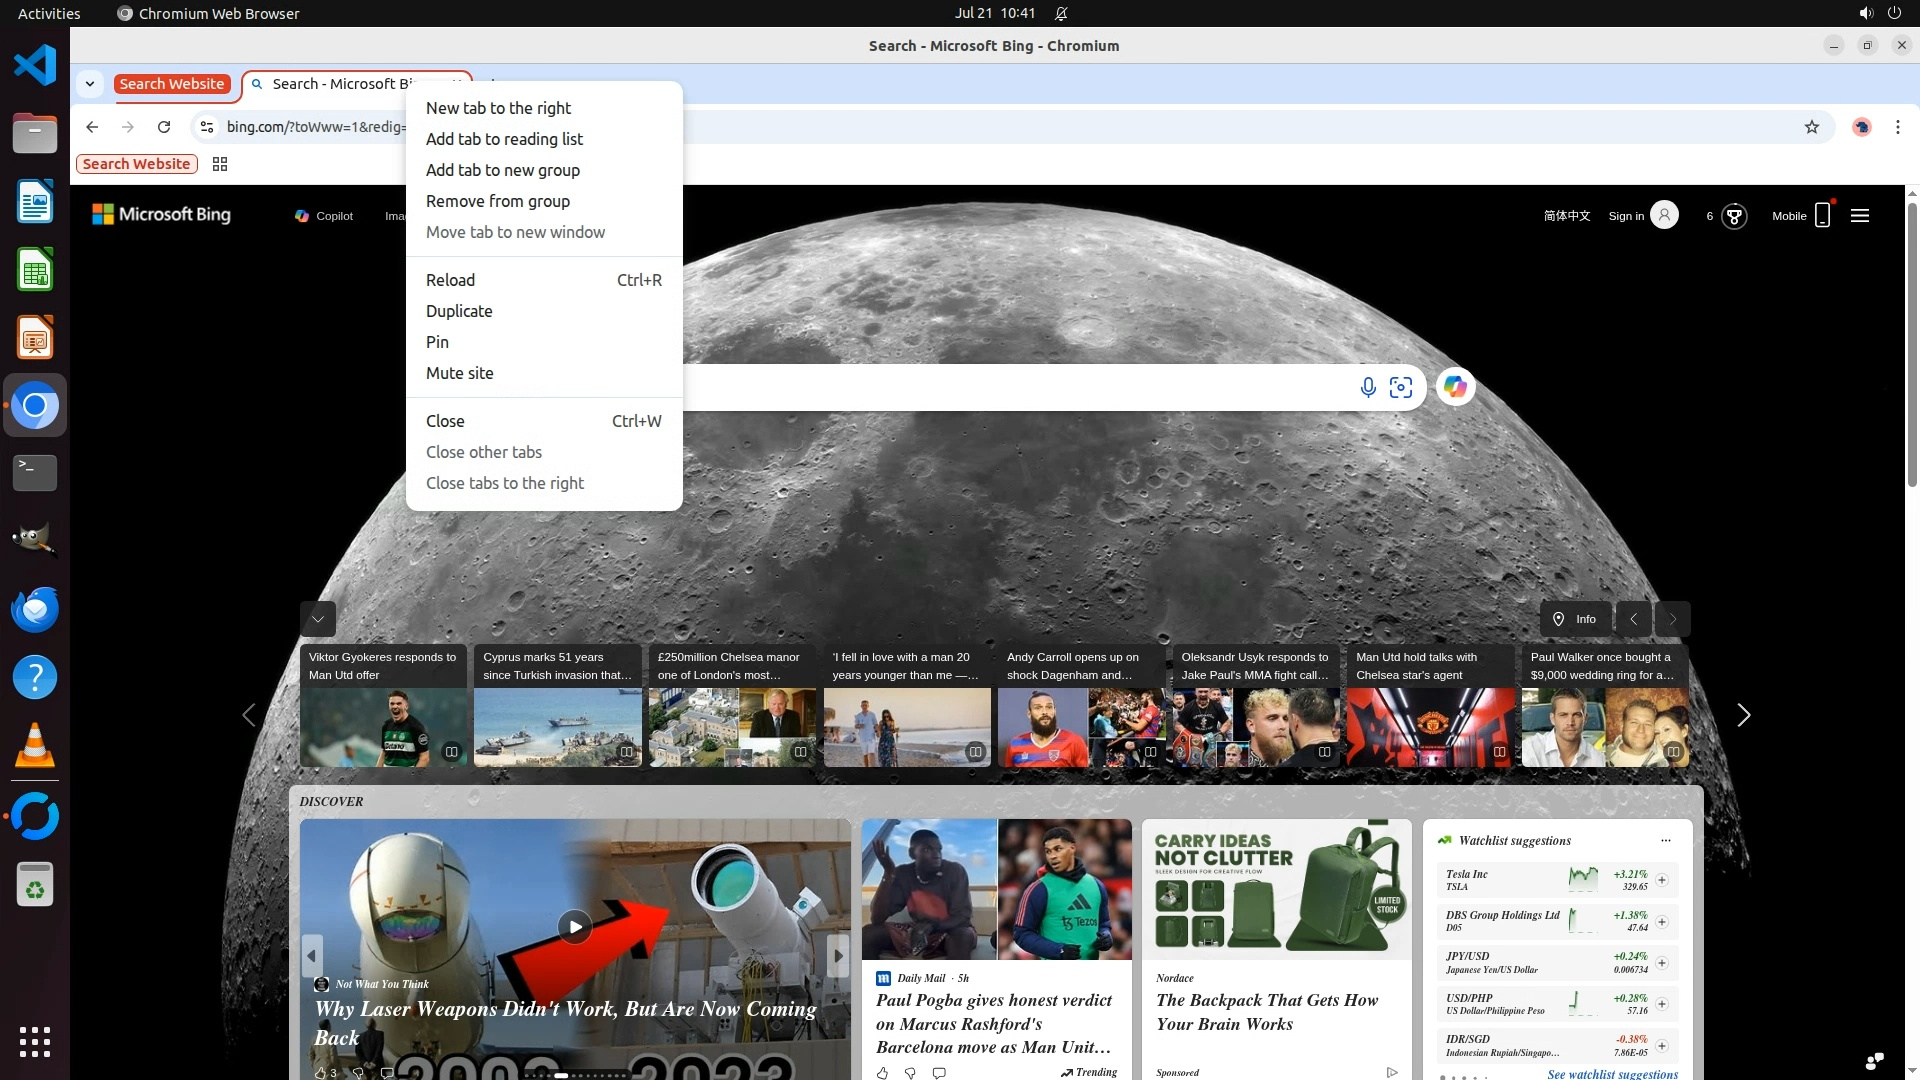
Task: Bookmark this page with star icon
Action: click(x=1811, y=127)
